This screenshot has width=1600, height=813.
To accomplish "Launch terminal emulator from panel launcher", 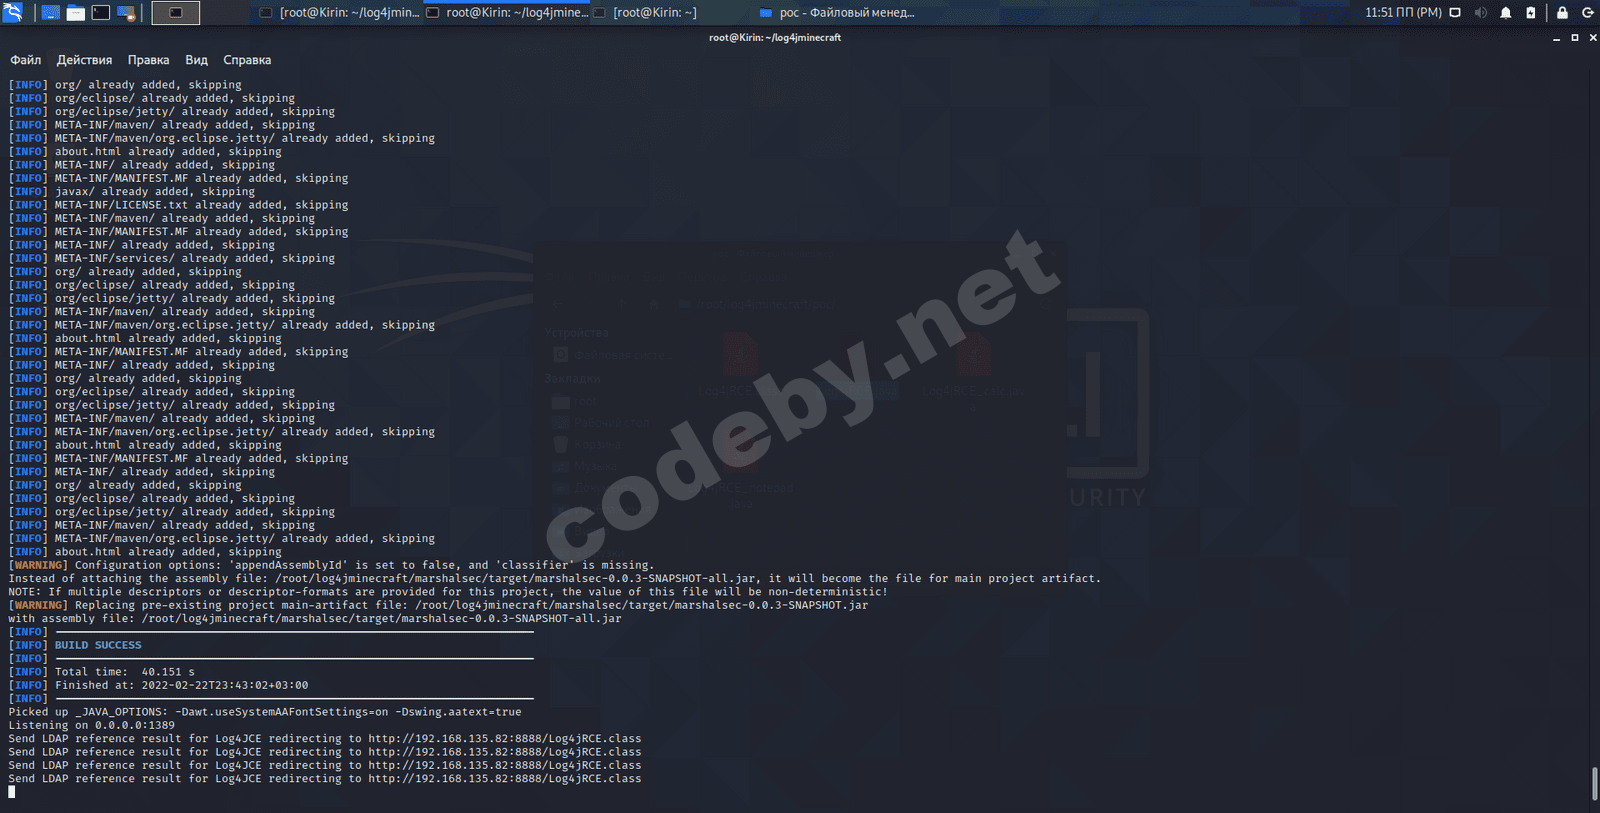I will pyautogui.click(x=101, y=13).
